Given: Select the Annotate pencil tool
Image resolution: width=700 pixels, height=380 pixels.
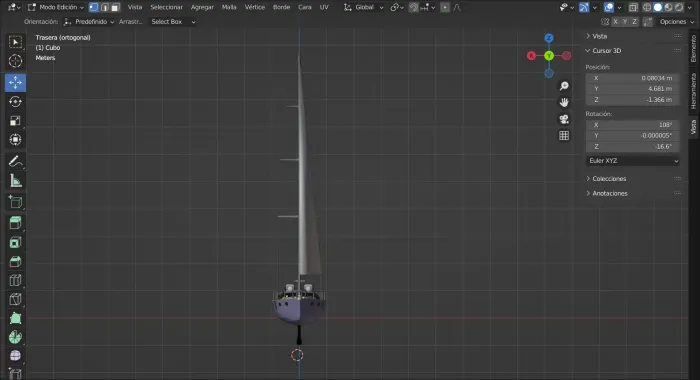Looking at the screenshot, I should (x=15, y=162).
